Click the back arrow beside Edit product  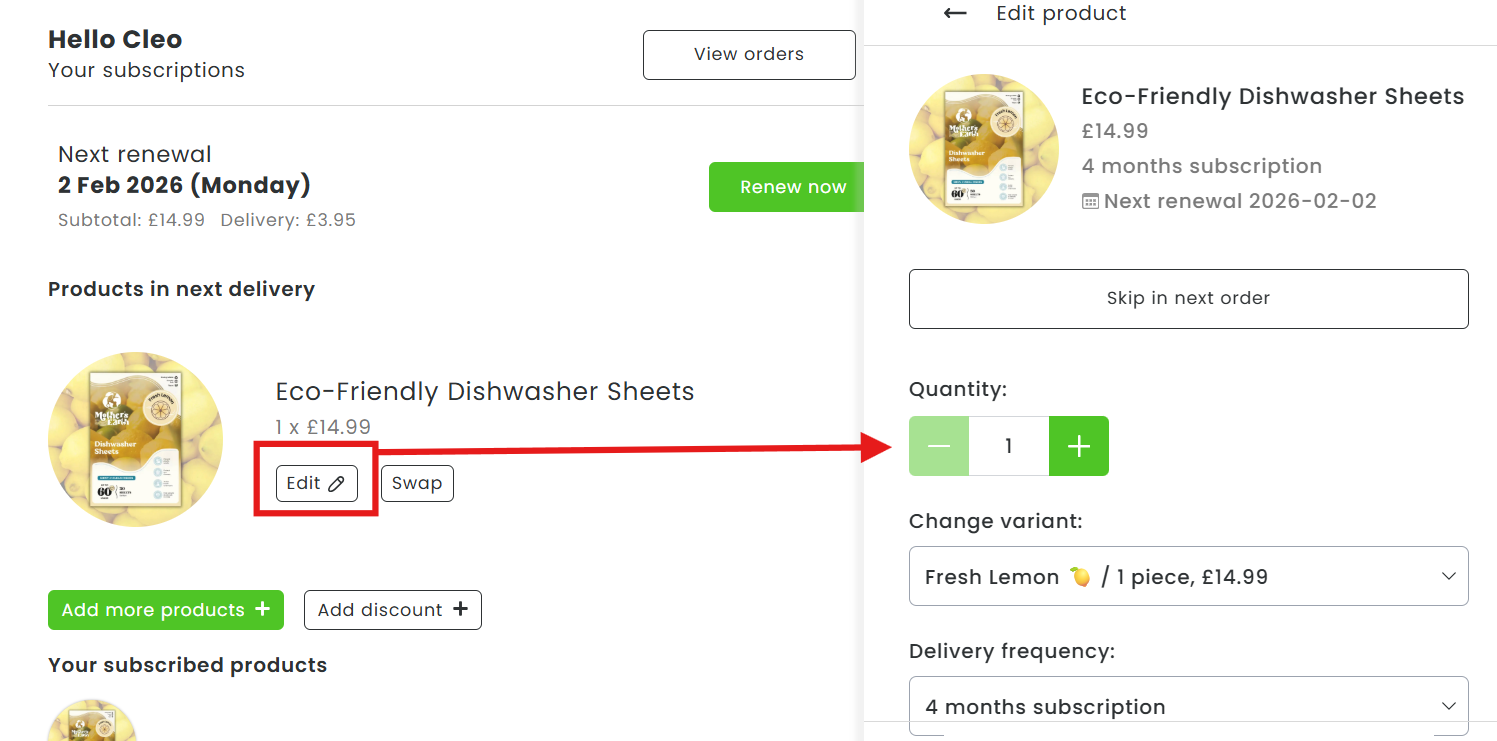[955, 13]
